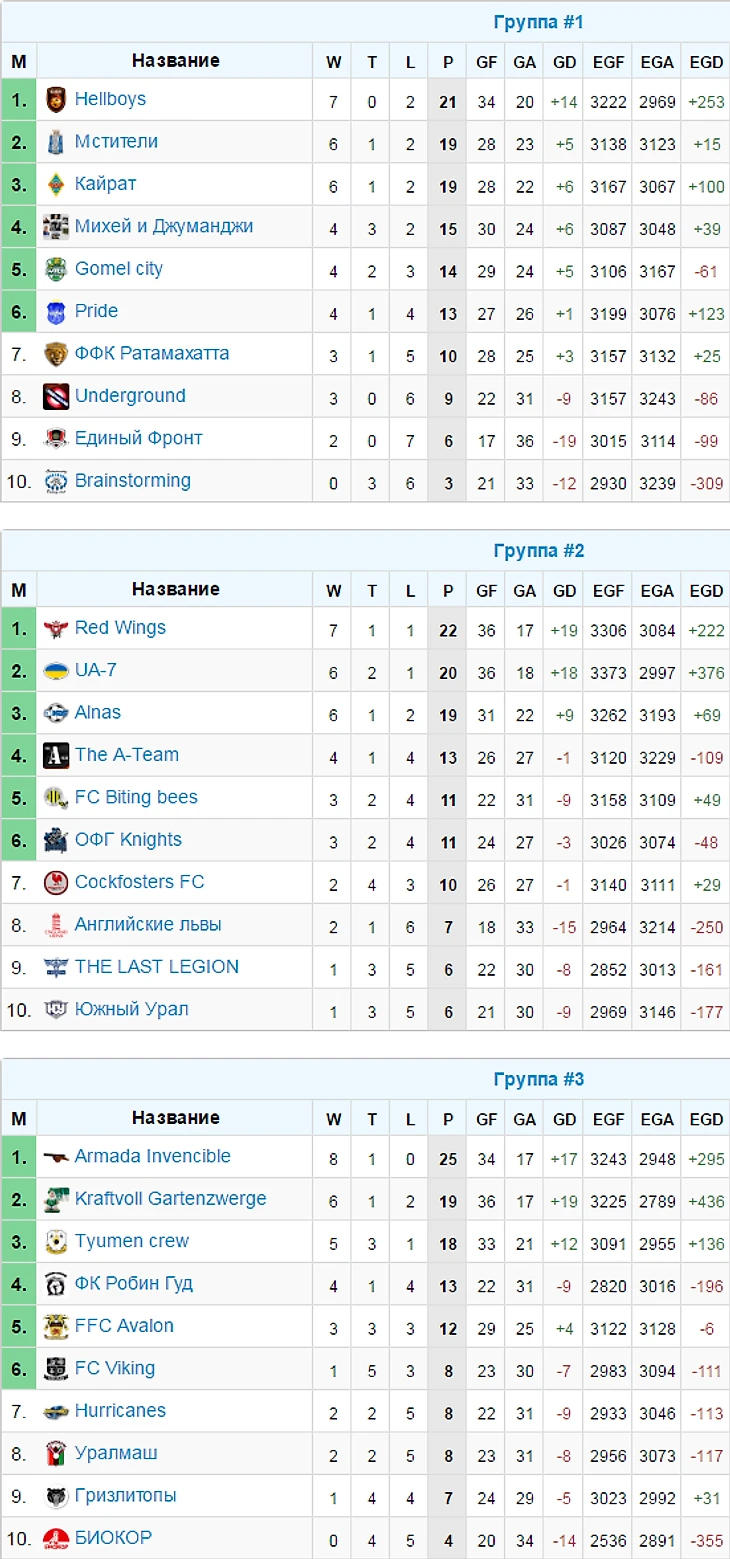Click the Cockfosters FC rooster badge
This screenshot has width=730, height=1559.
coord(56,883)
